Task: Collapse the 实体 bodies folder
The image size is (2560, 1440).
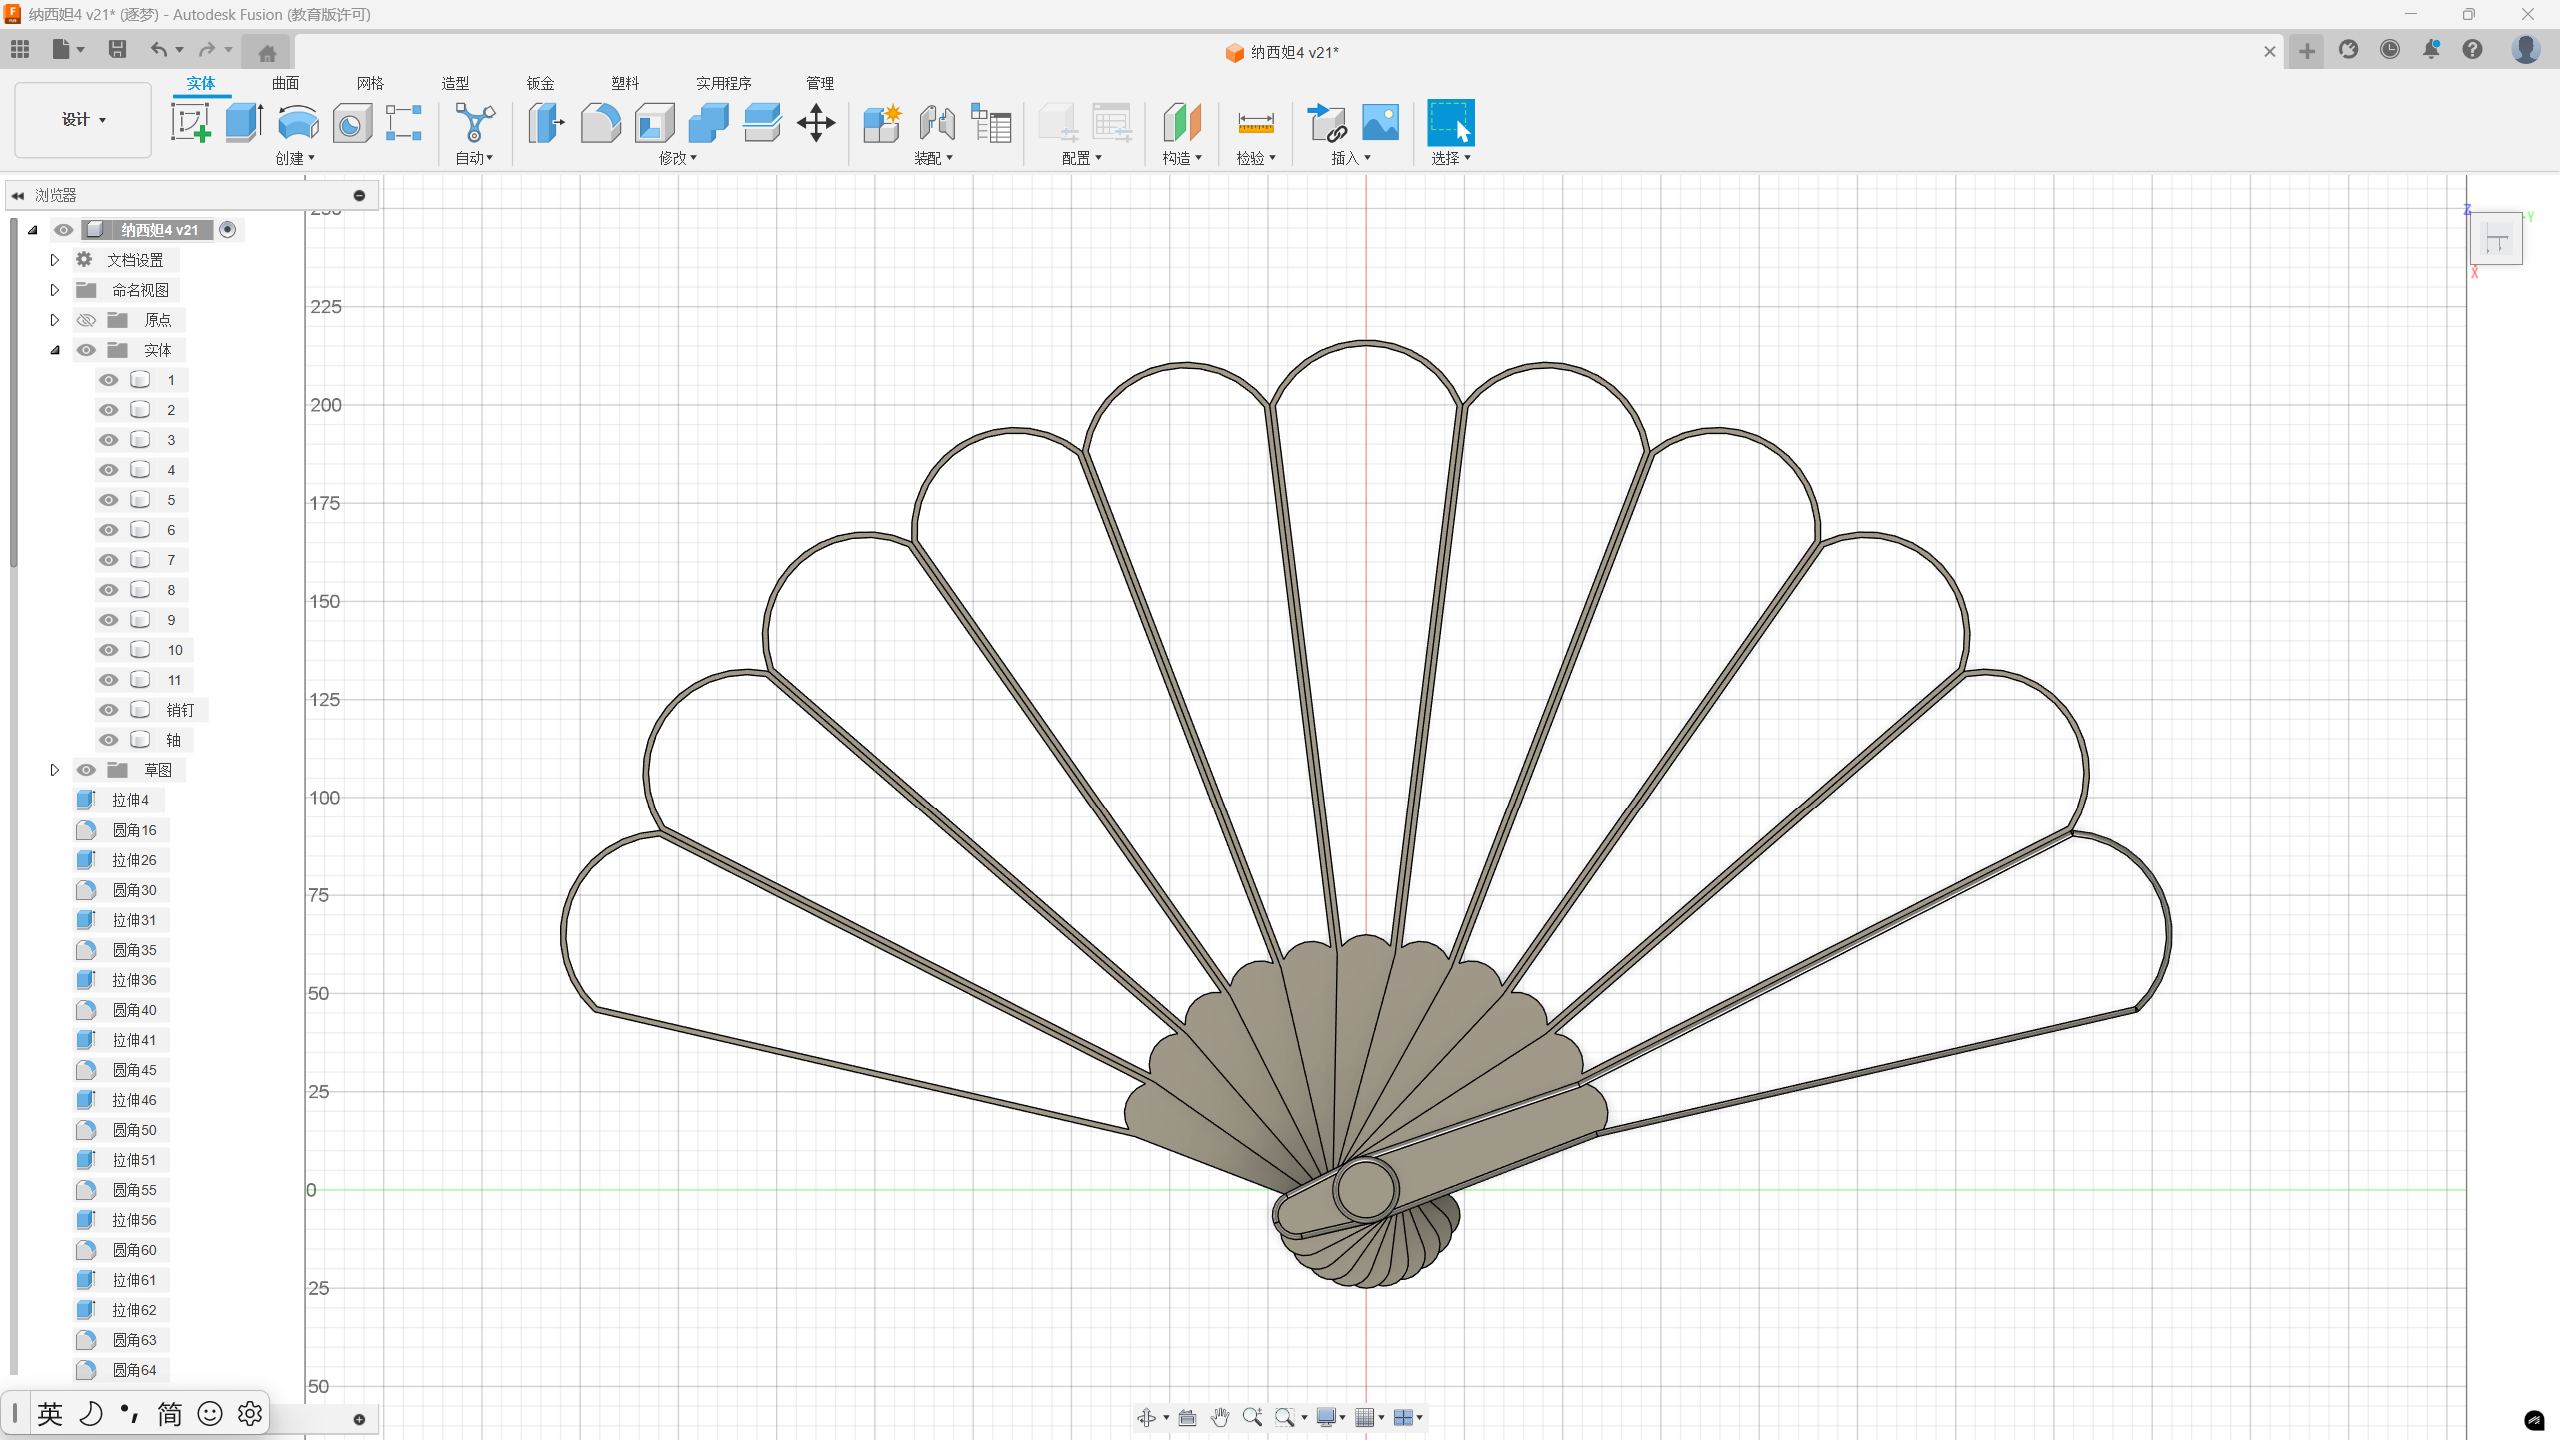Action: (x=55, y=350)
